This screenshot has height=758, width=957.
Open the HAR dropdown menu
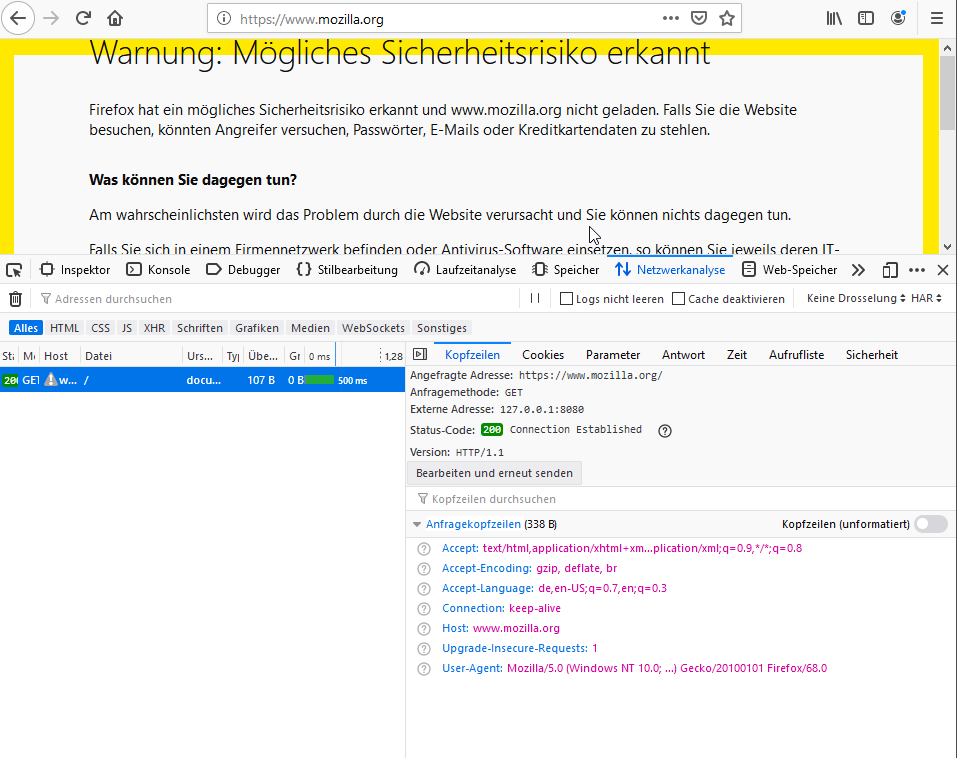click(926, 298)
